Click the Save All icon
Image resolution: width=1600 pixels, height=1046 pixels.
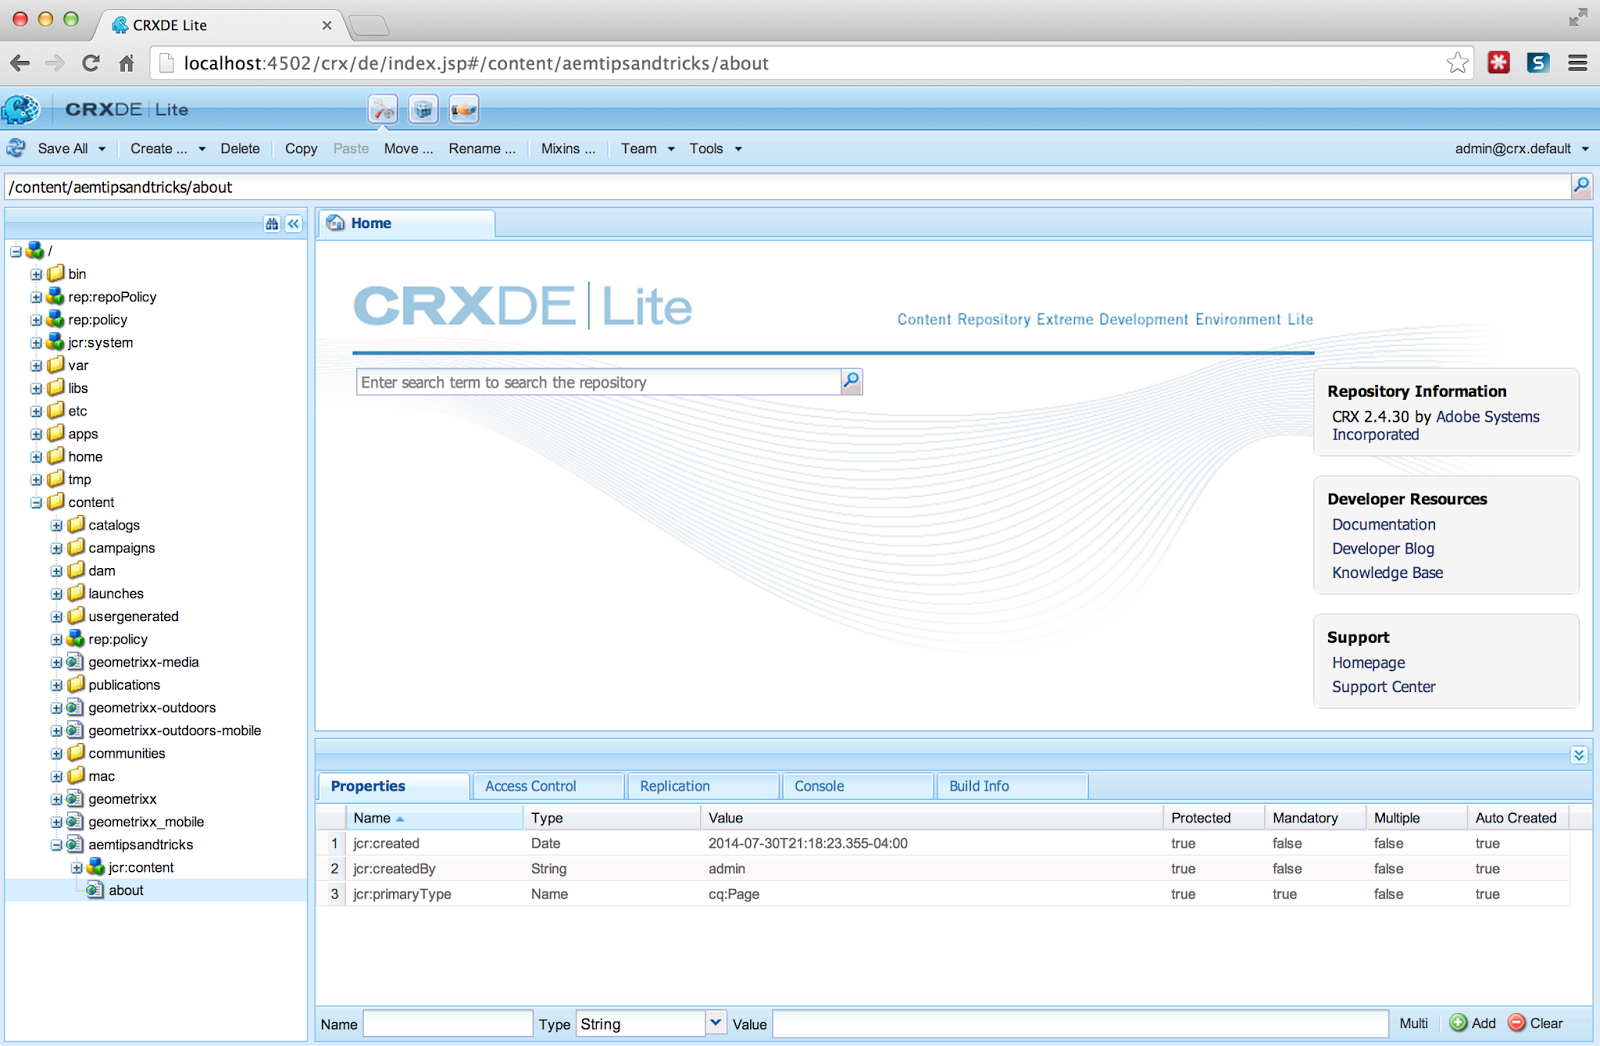click(16, 148)
